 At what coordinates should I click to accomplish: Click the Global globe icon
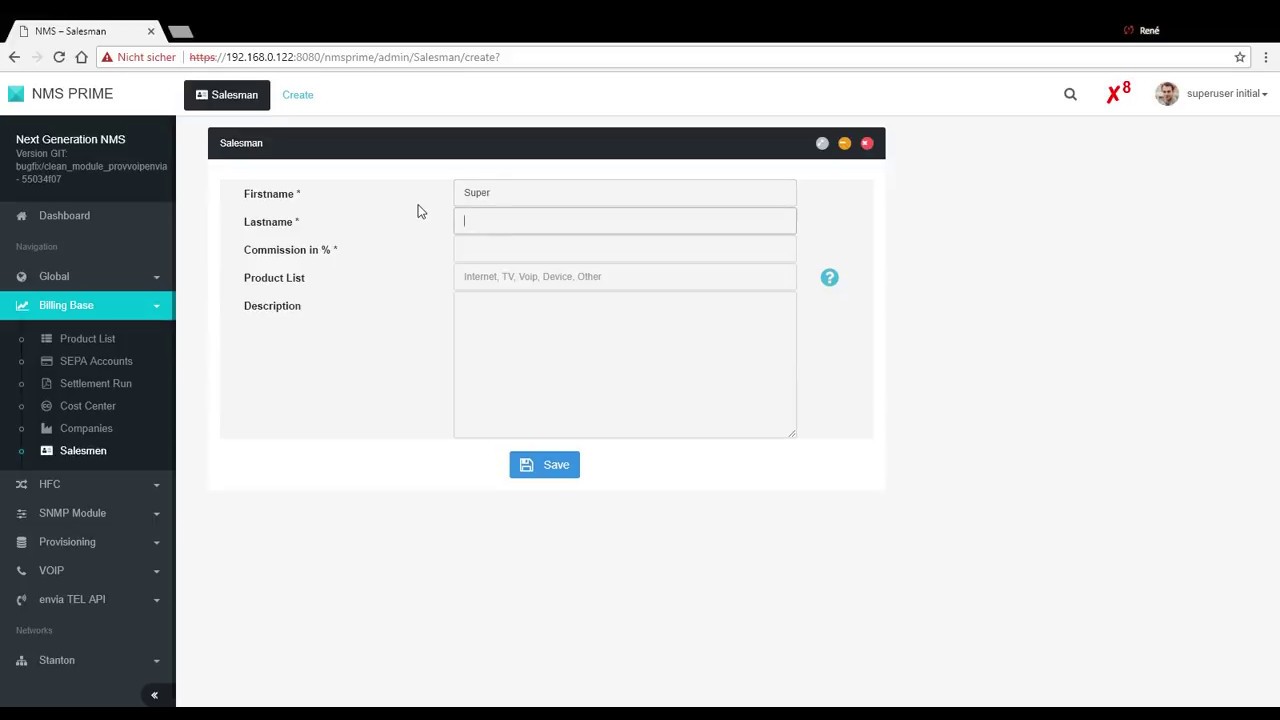click(x=22, y=277)
